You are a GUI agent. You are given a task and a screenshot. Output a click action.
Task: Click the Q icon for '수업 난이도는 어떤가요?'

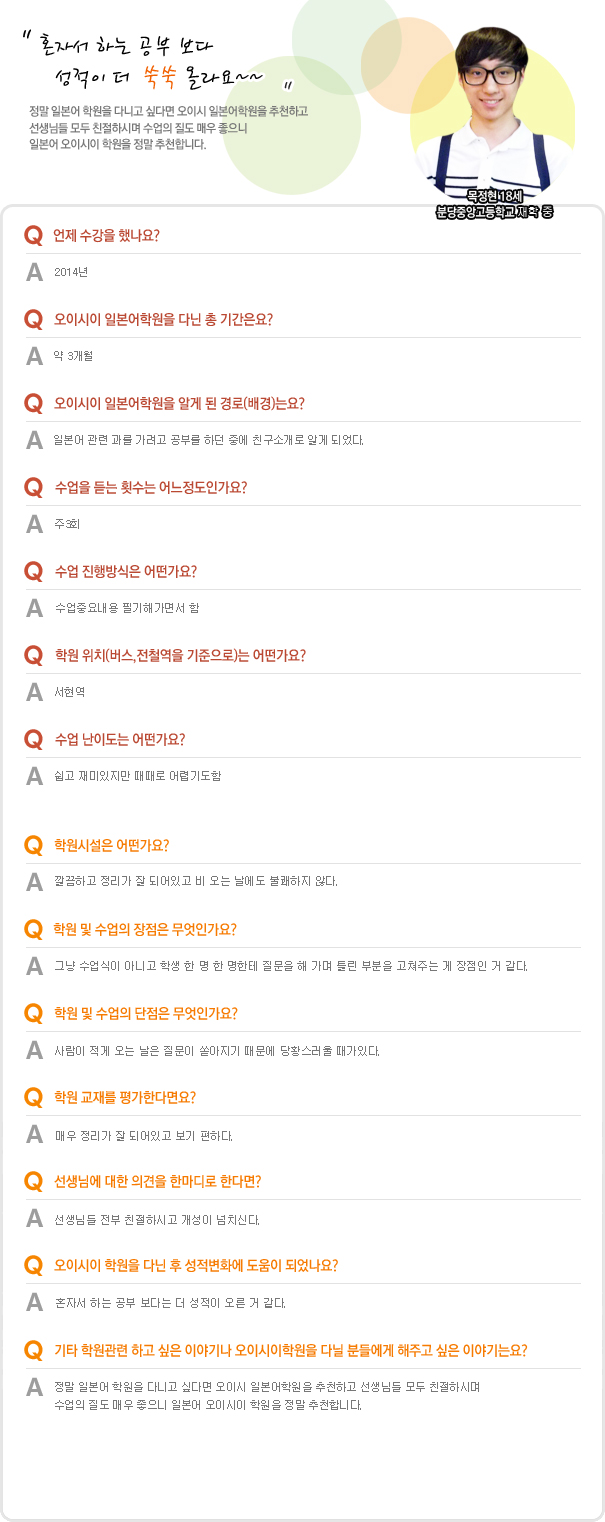coord(33,740)
